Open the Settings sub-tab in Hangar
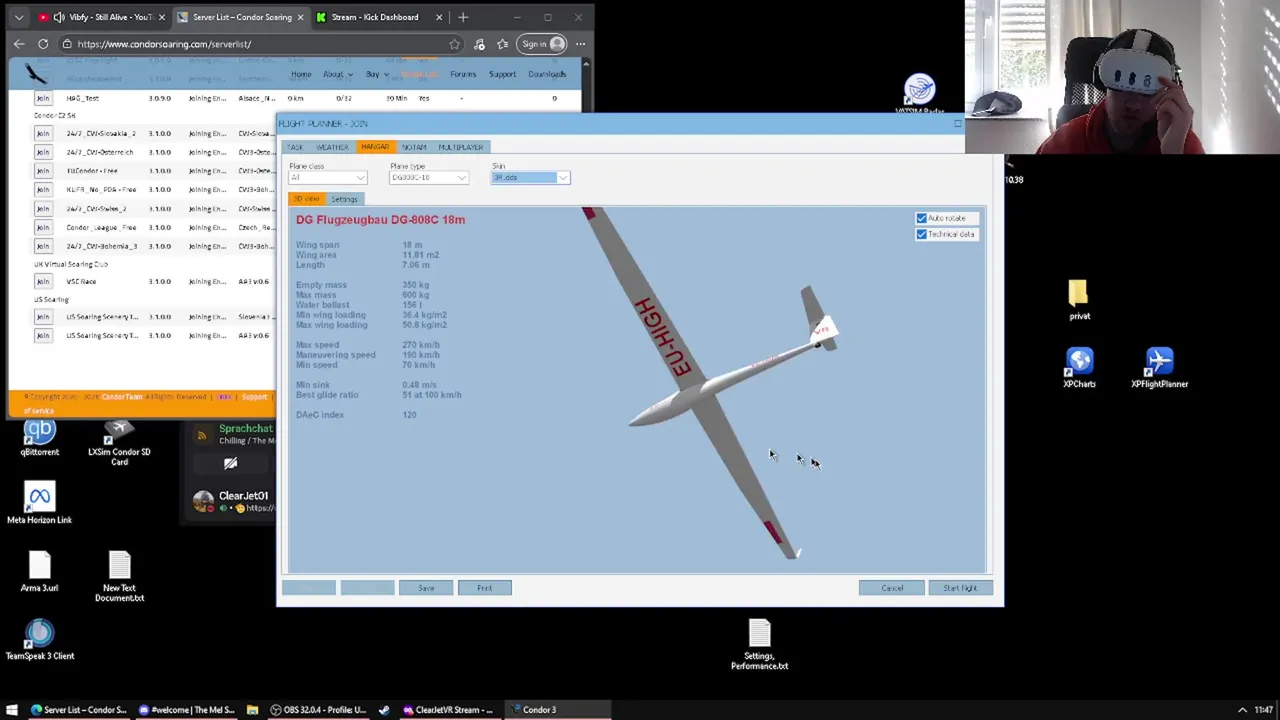Image resolution: width=1280 pixels, height=720 pixels. (x=344, y=199)
